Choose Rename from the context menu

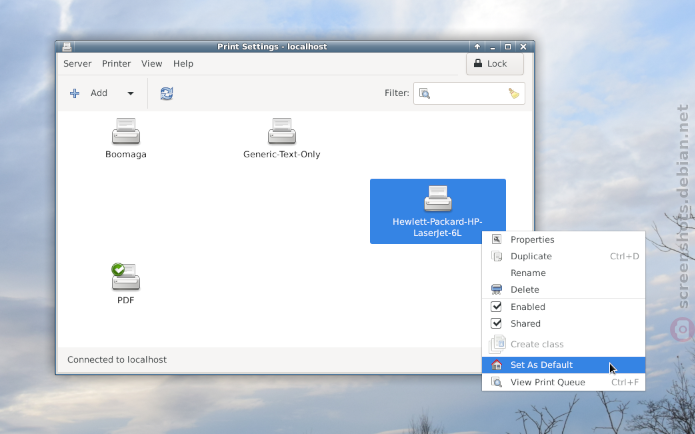pyautogui.click(x=563, y=273)
